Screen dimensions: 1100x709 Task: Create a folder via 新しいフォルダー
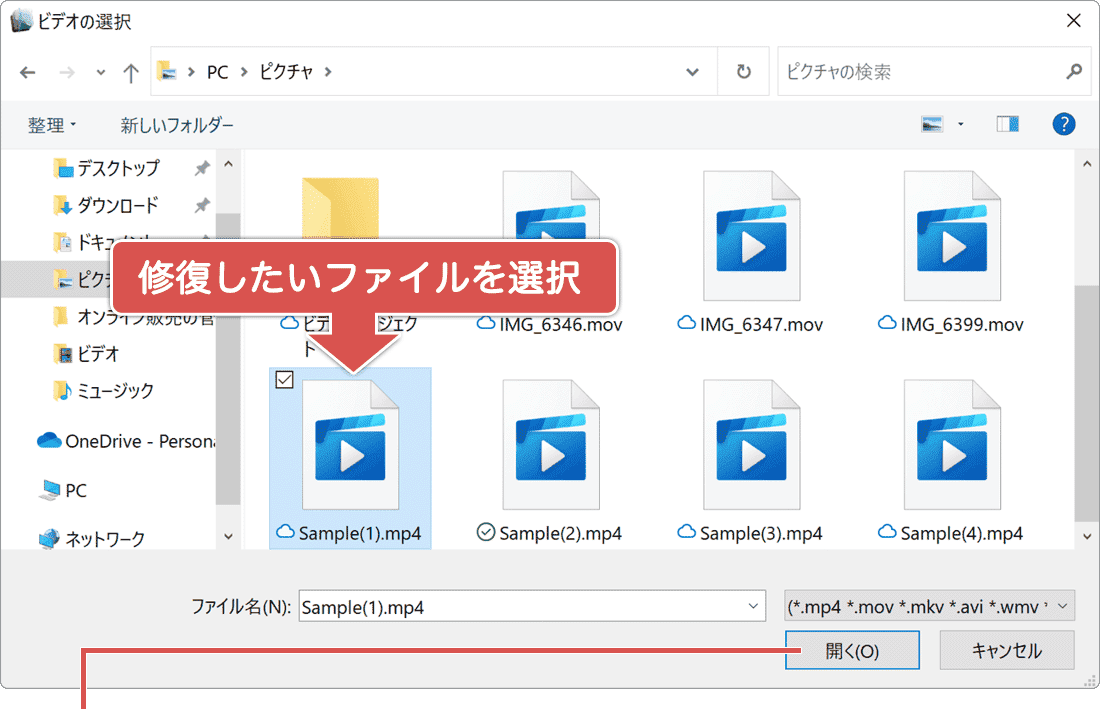click(176, 123)
